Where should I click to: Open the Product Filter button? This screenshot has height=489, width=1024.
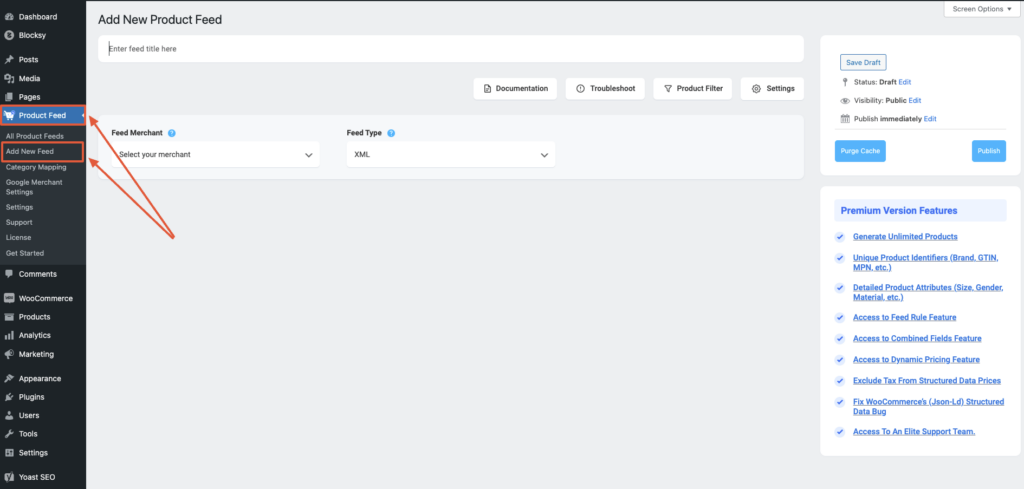click(693, 89)
